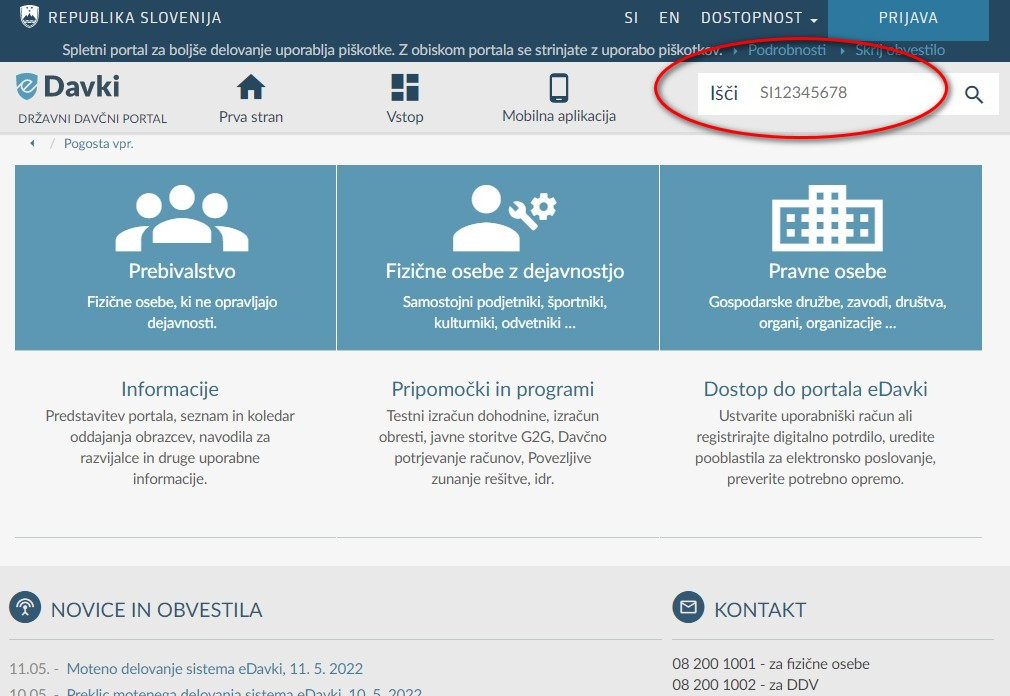The width and height of the screenshot is (1010, 696).
Task: Click the Prebivalstvo people group icon
Action: click(x=182, y=218)
